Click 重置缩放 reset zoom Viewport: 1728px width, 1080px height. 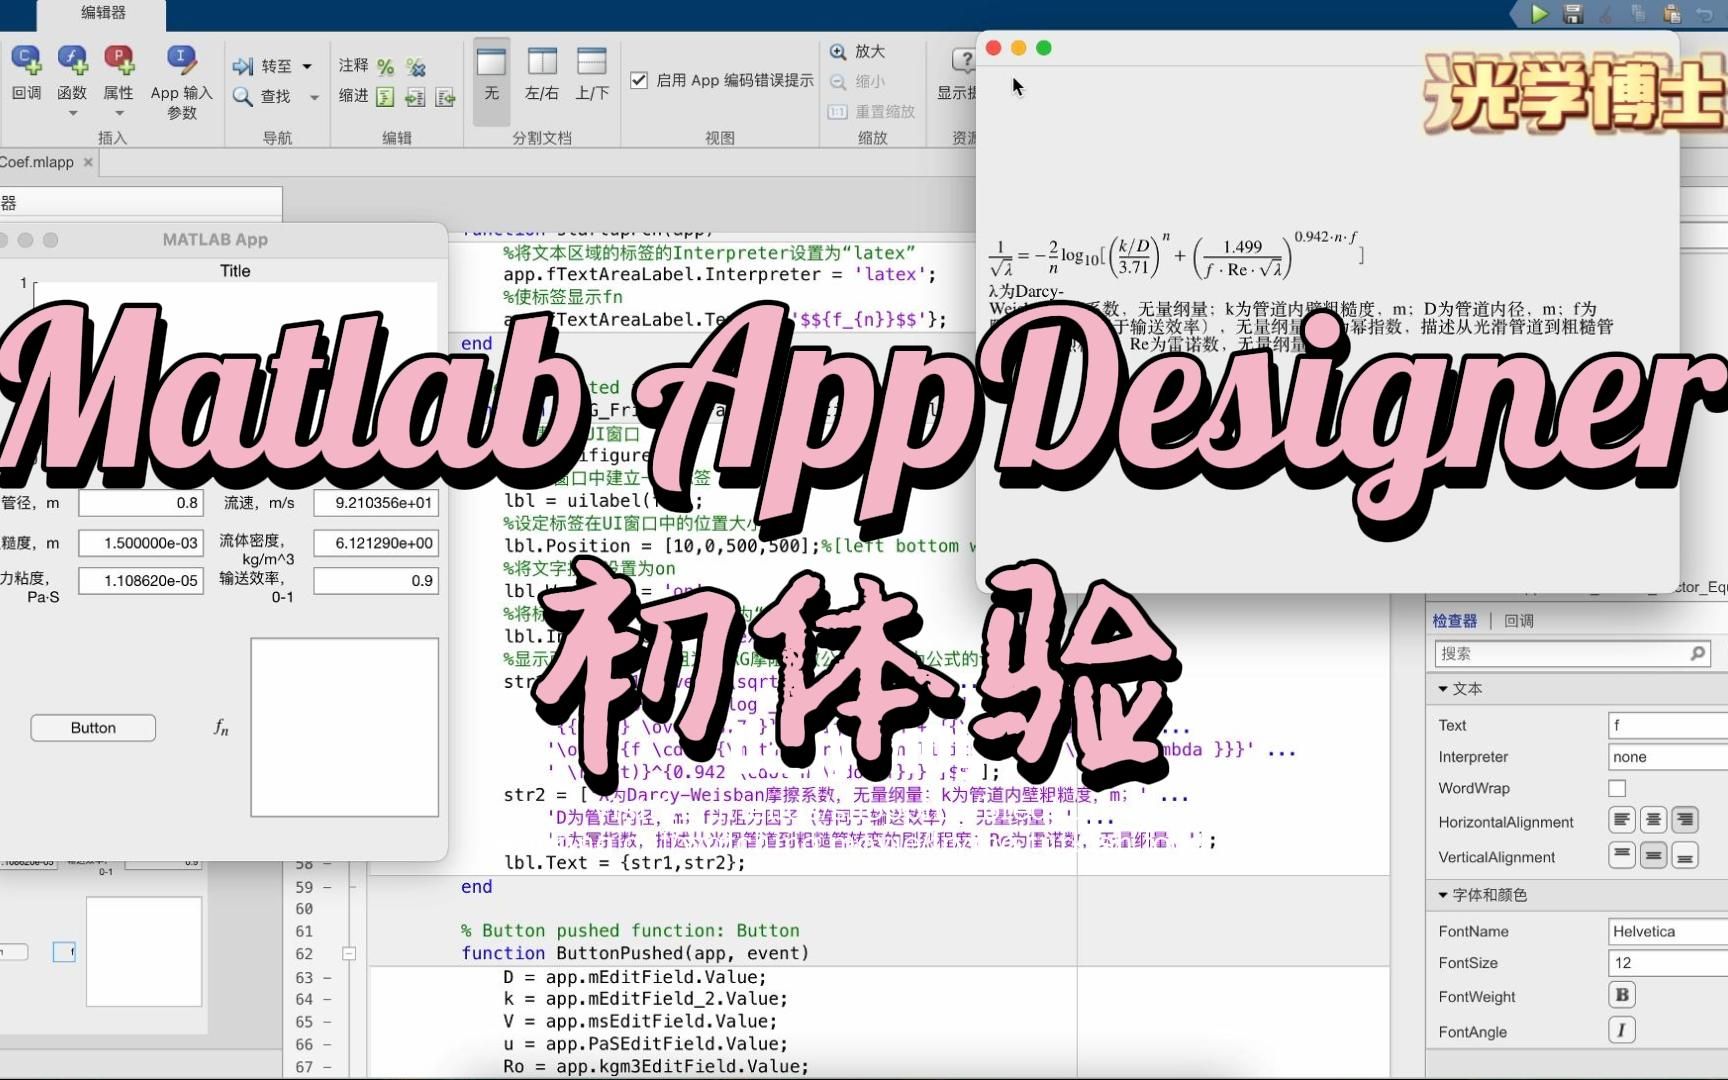(x=872, y=111)
